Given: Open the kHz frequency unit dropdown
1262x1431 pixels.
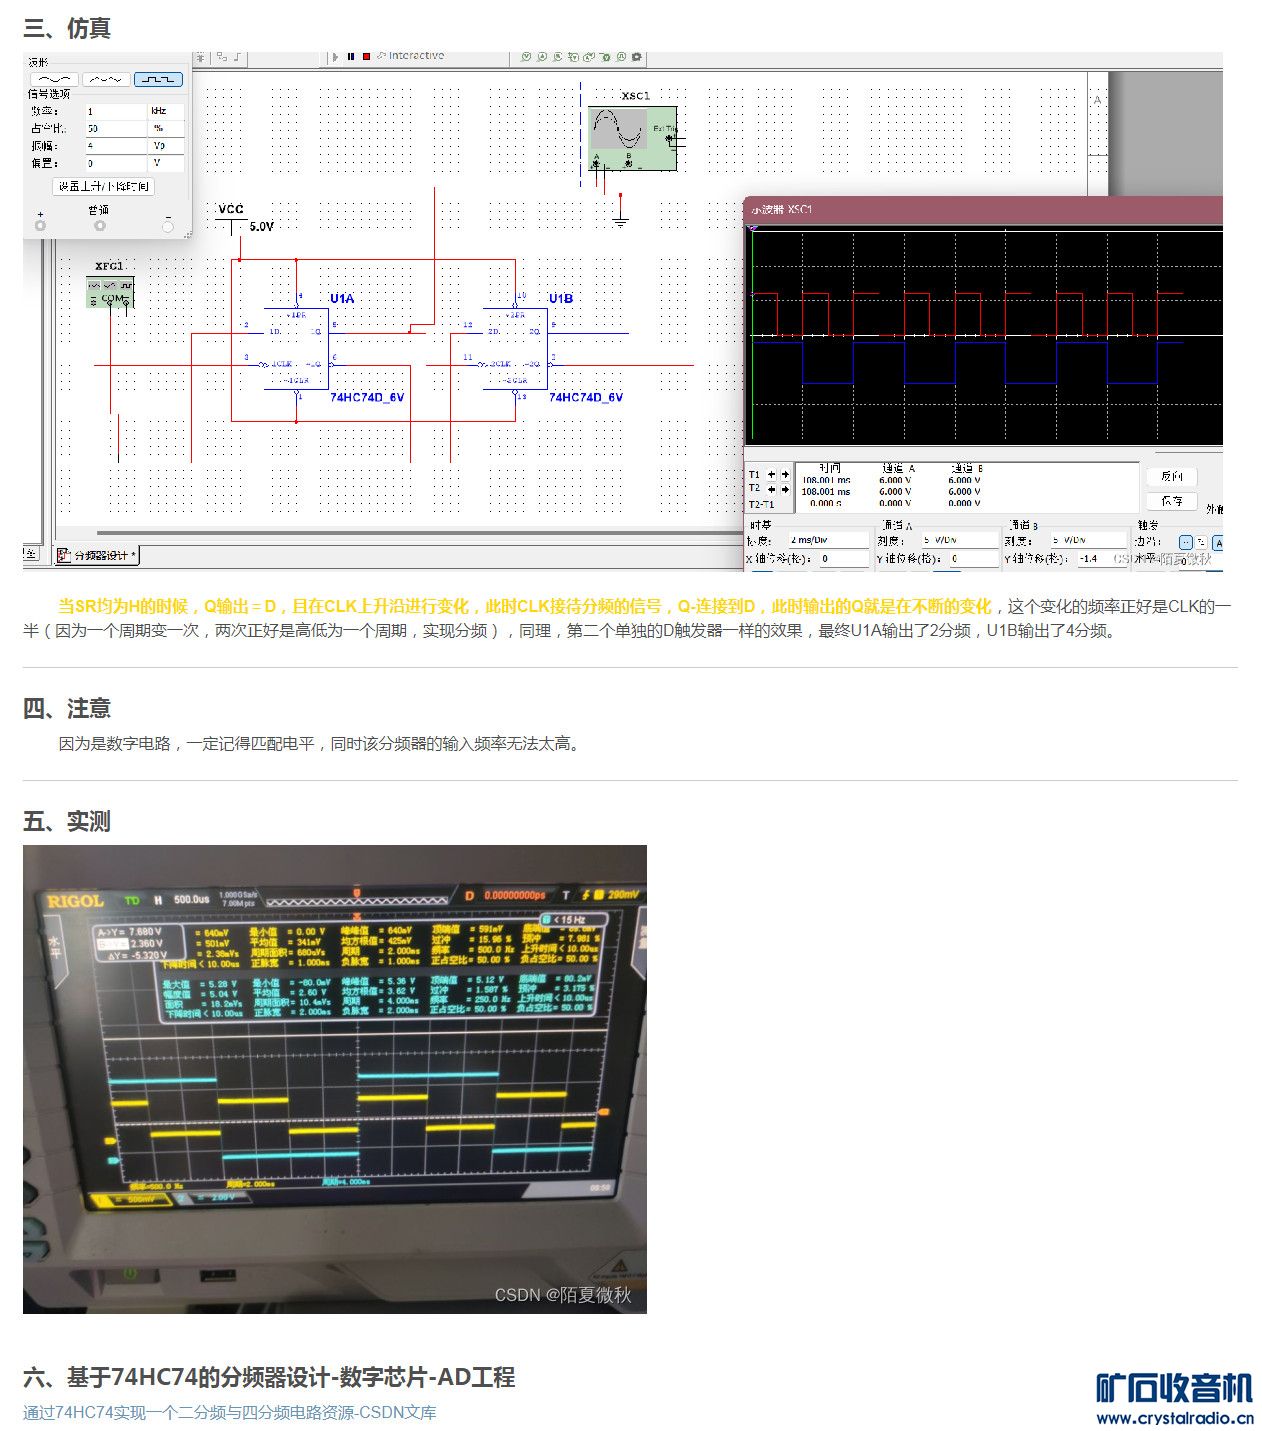Looking at the screenshot, I should pos(166,111).
